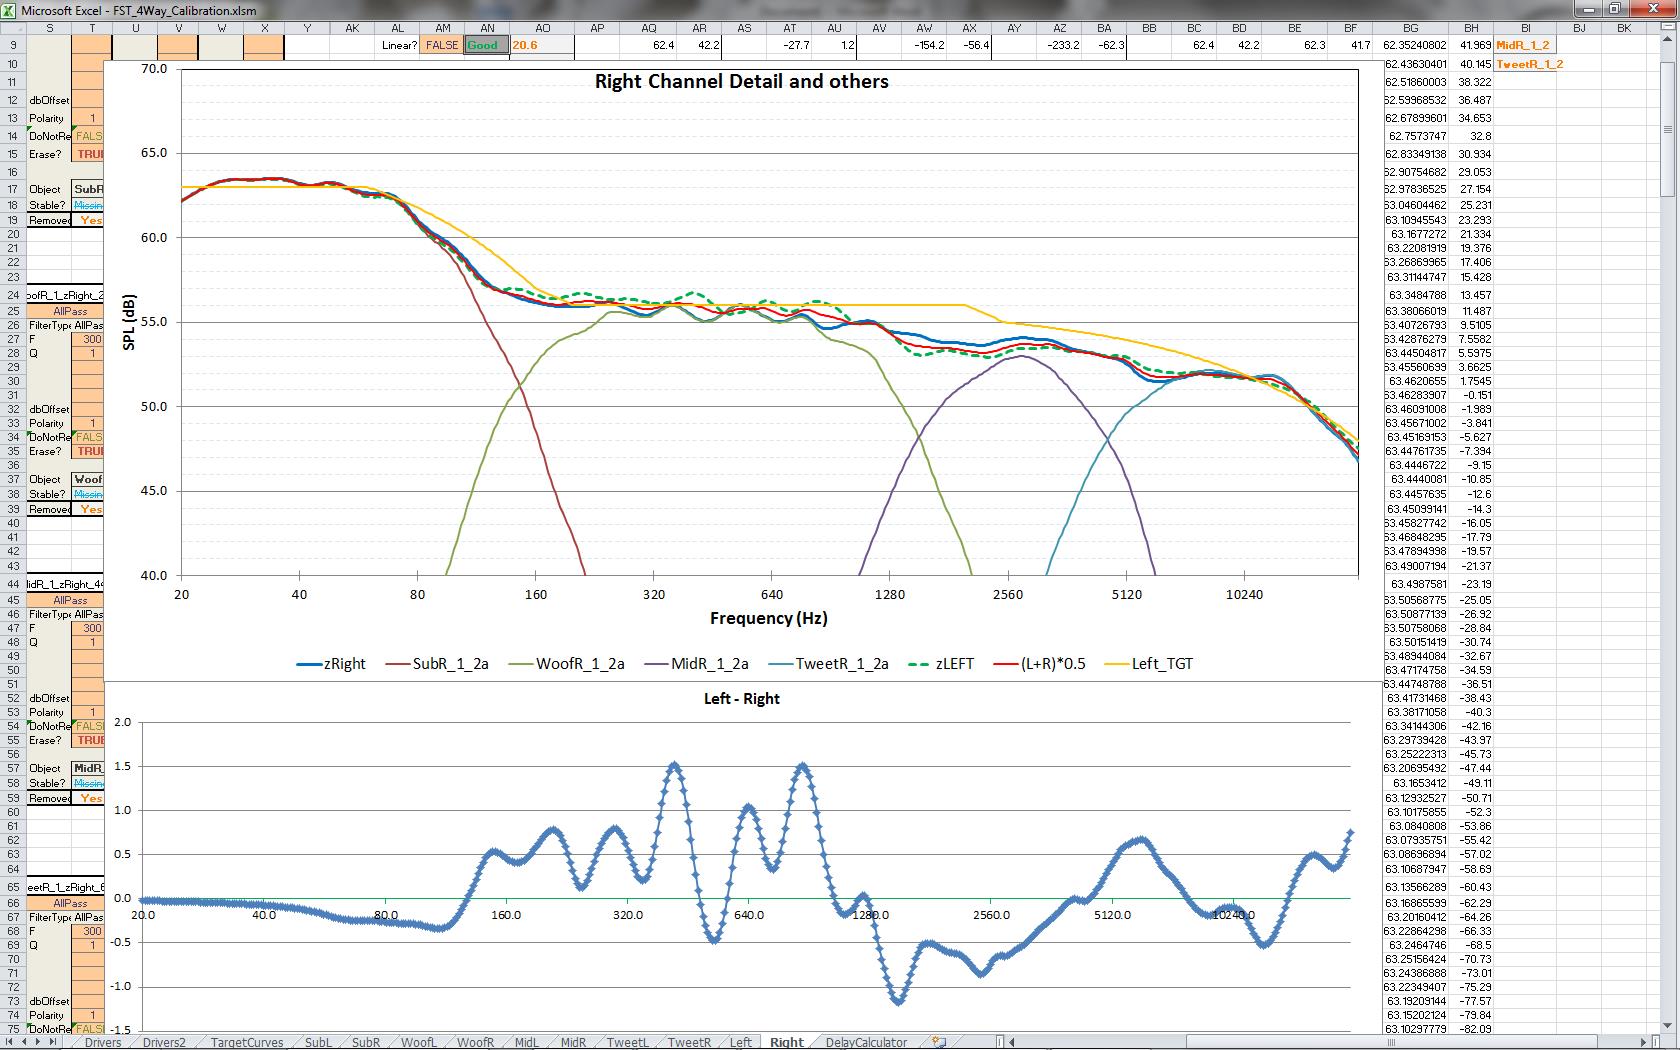This screenshot has width=1680, height=1050.
Task: Switch to the TargetCurves sheet
Action: 246,1042
